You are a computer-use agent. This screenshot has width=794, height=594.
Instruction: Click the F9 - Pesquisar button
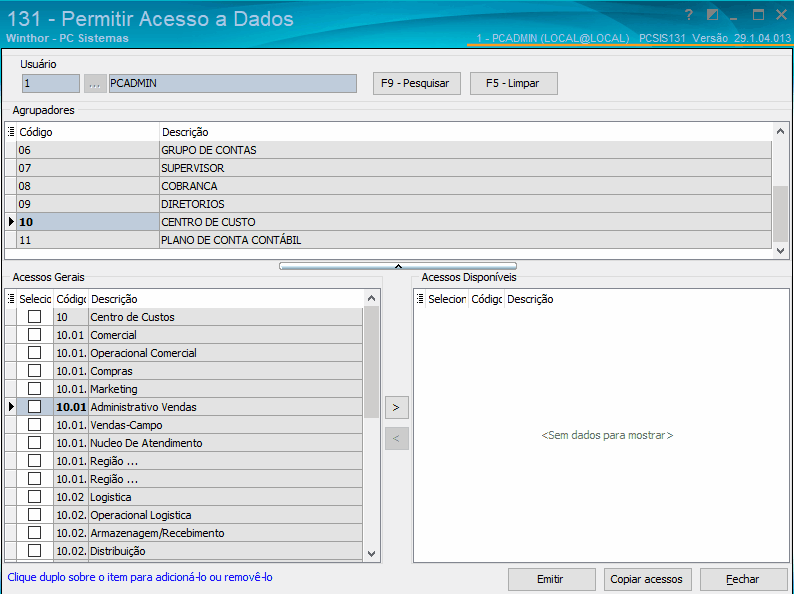coord(417,84)
